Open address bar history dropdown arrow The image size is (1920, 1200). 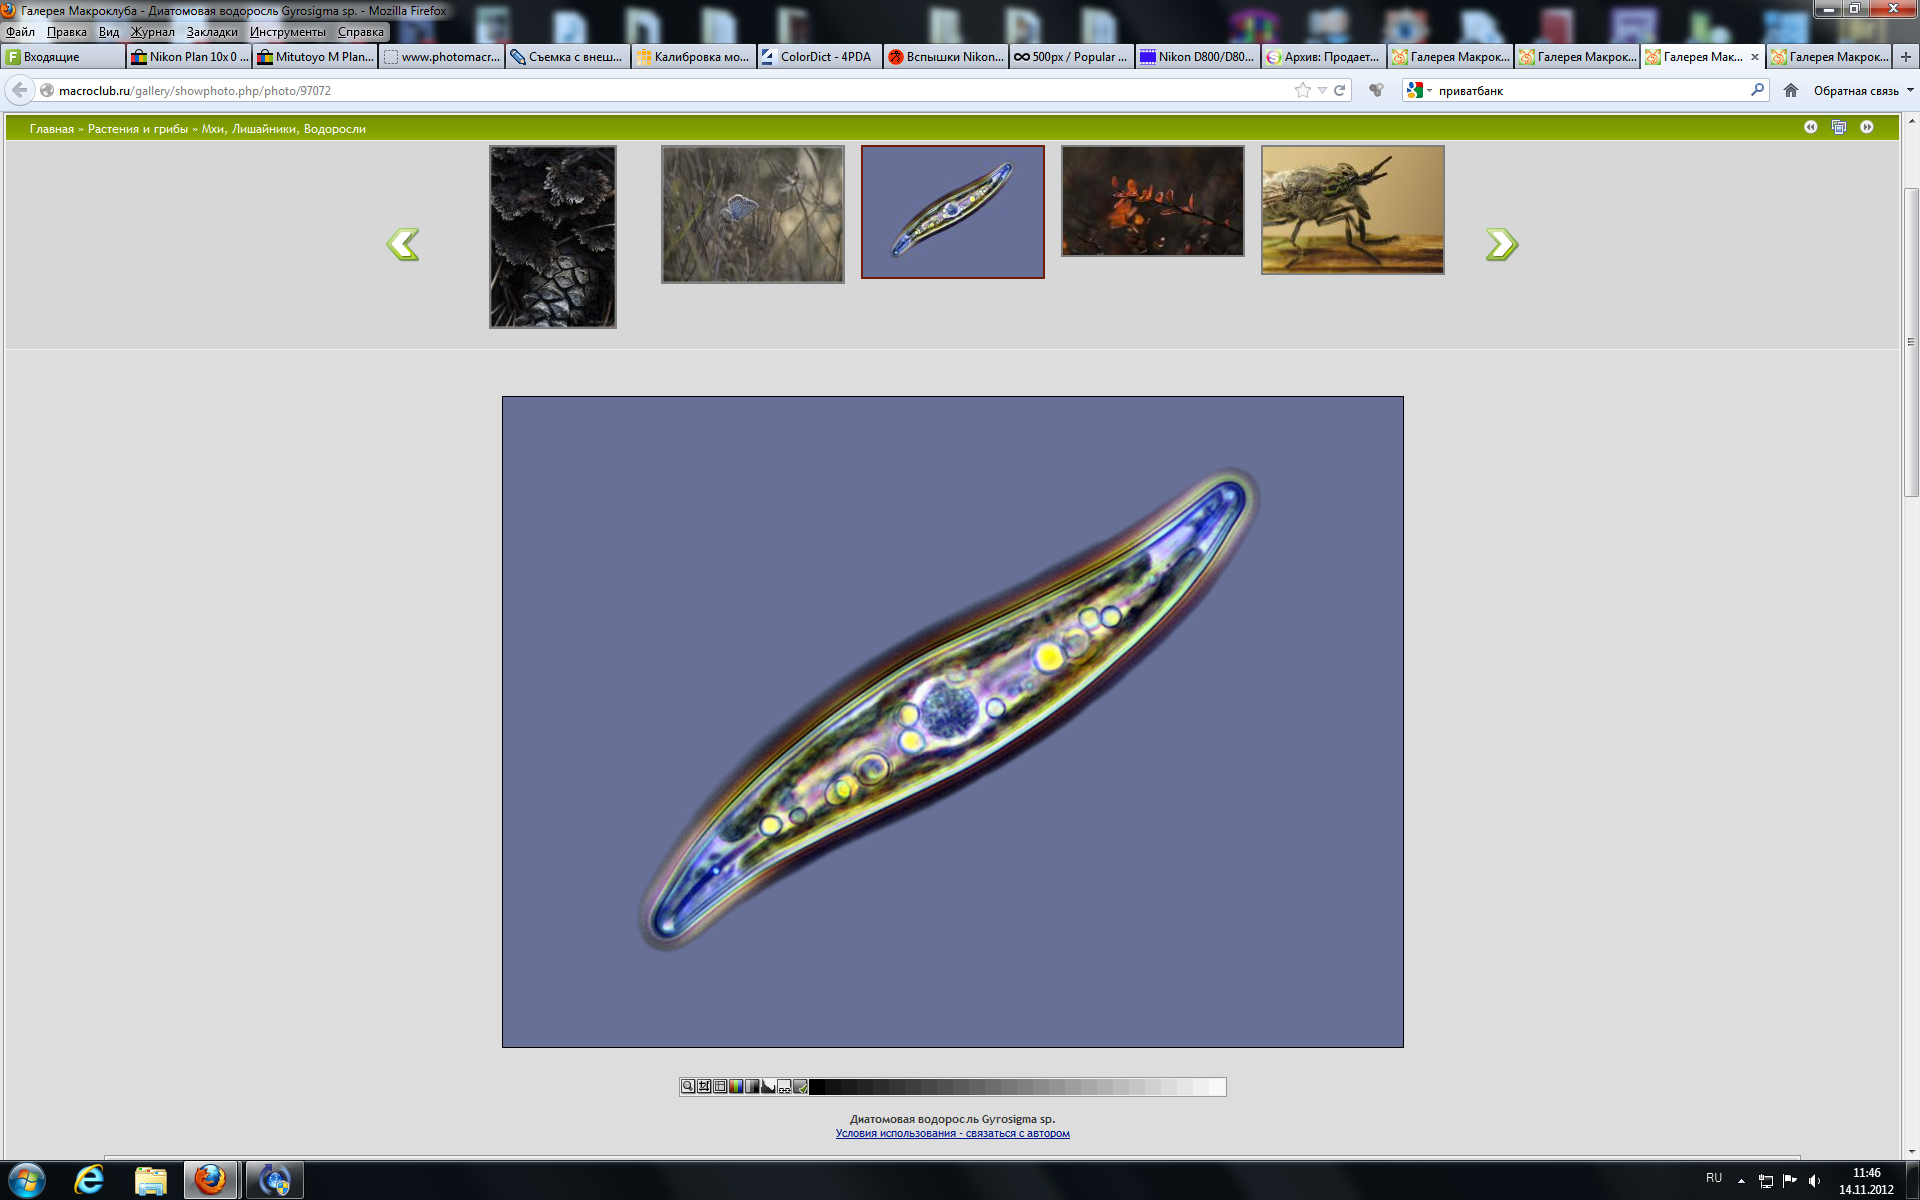pyautogui.click(x=1322, y=90)
